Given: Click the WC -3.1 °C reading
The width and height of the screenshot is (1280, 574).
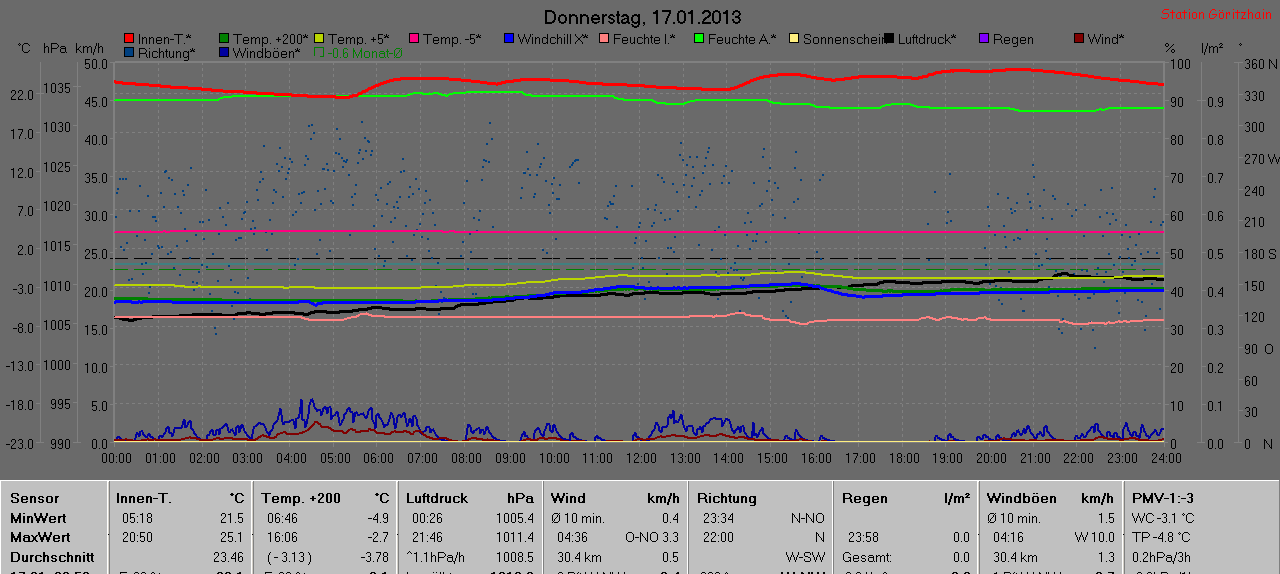Looking at the screenshot, I should [x=1163, y=518].
